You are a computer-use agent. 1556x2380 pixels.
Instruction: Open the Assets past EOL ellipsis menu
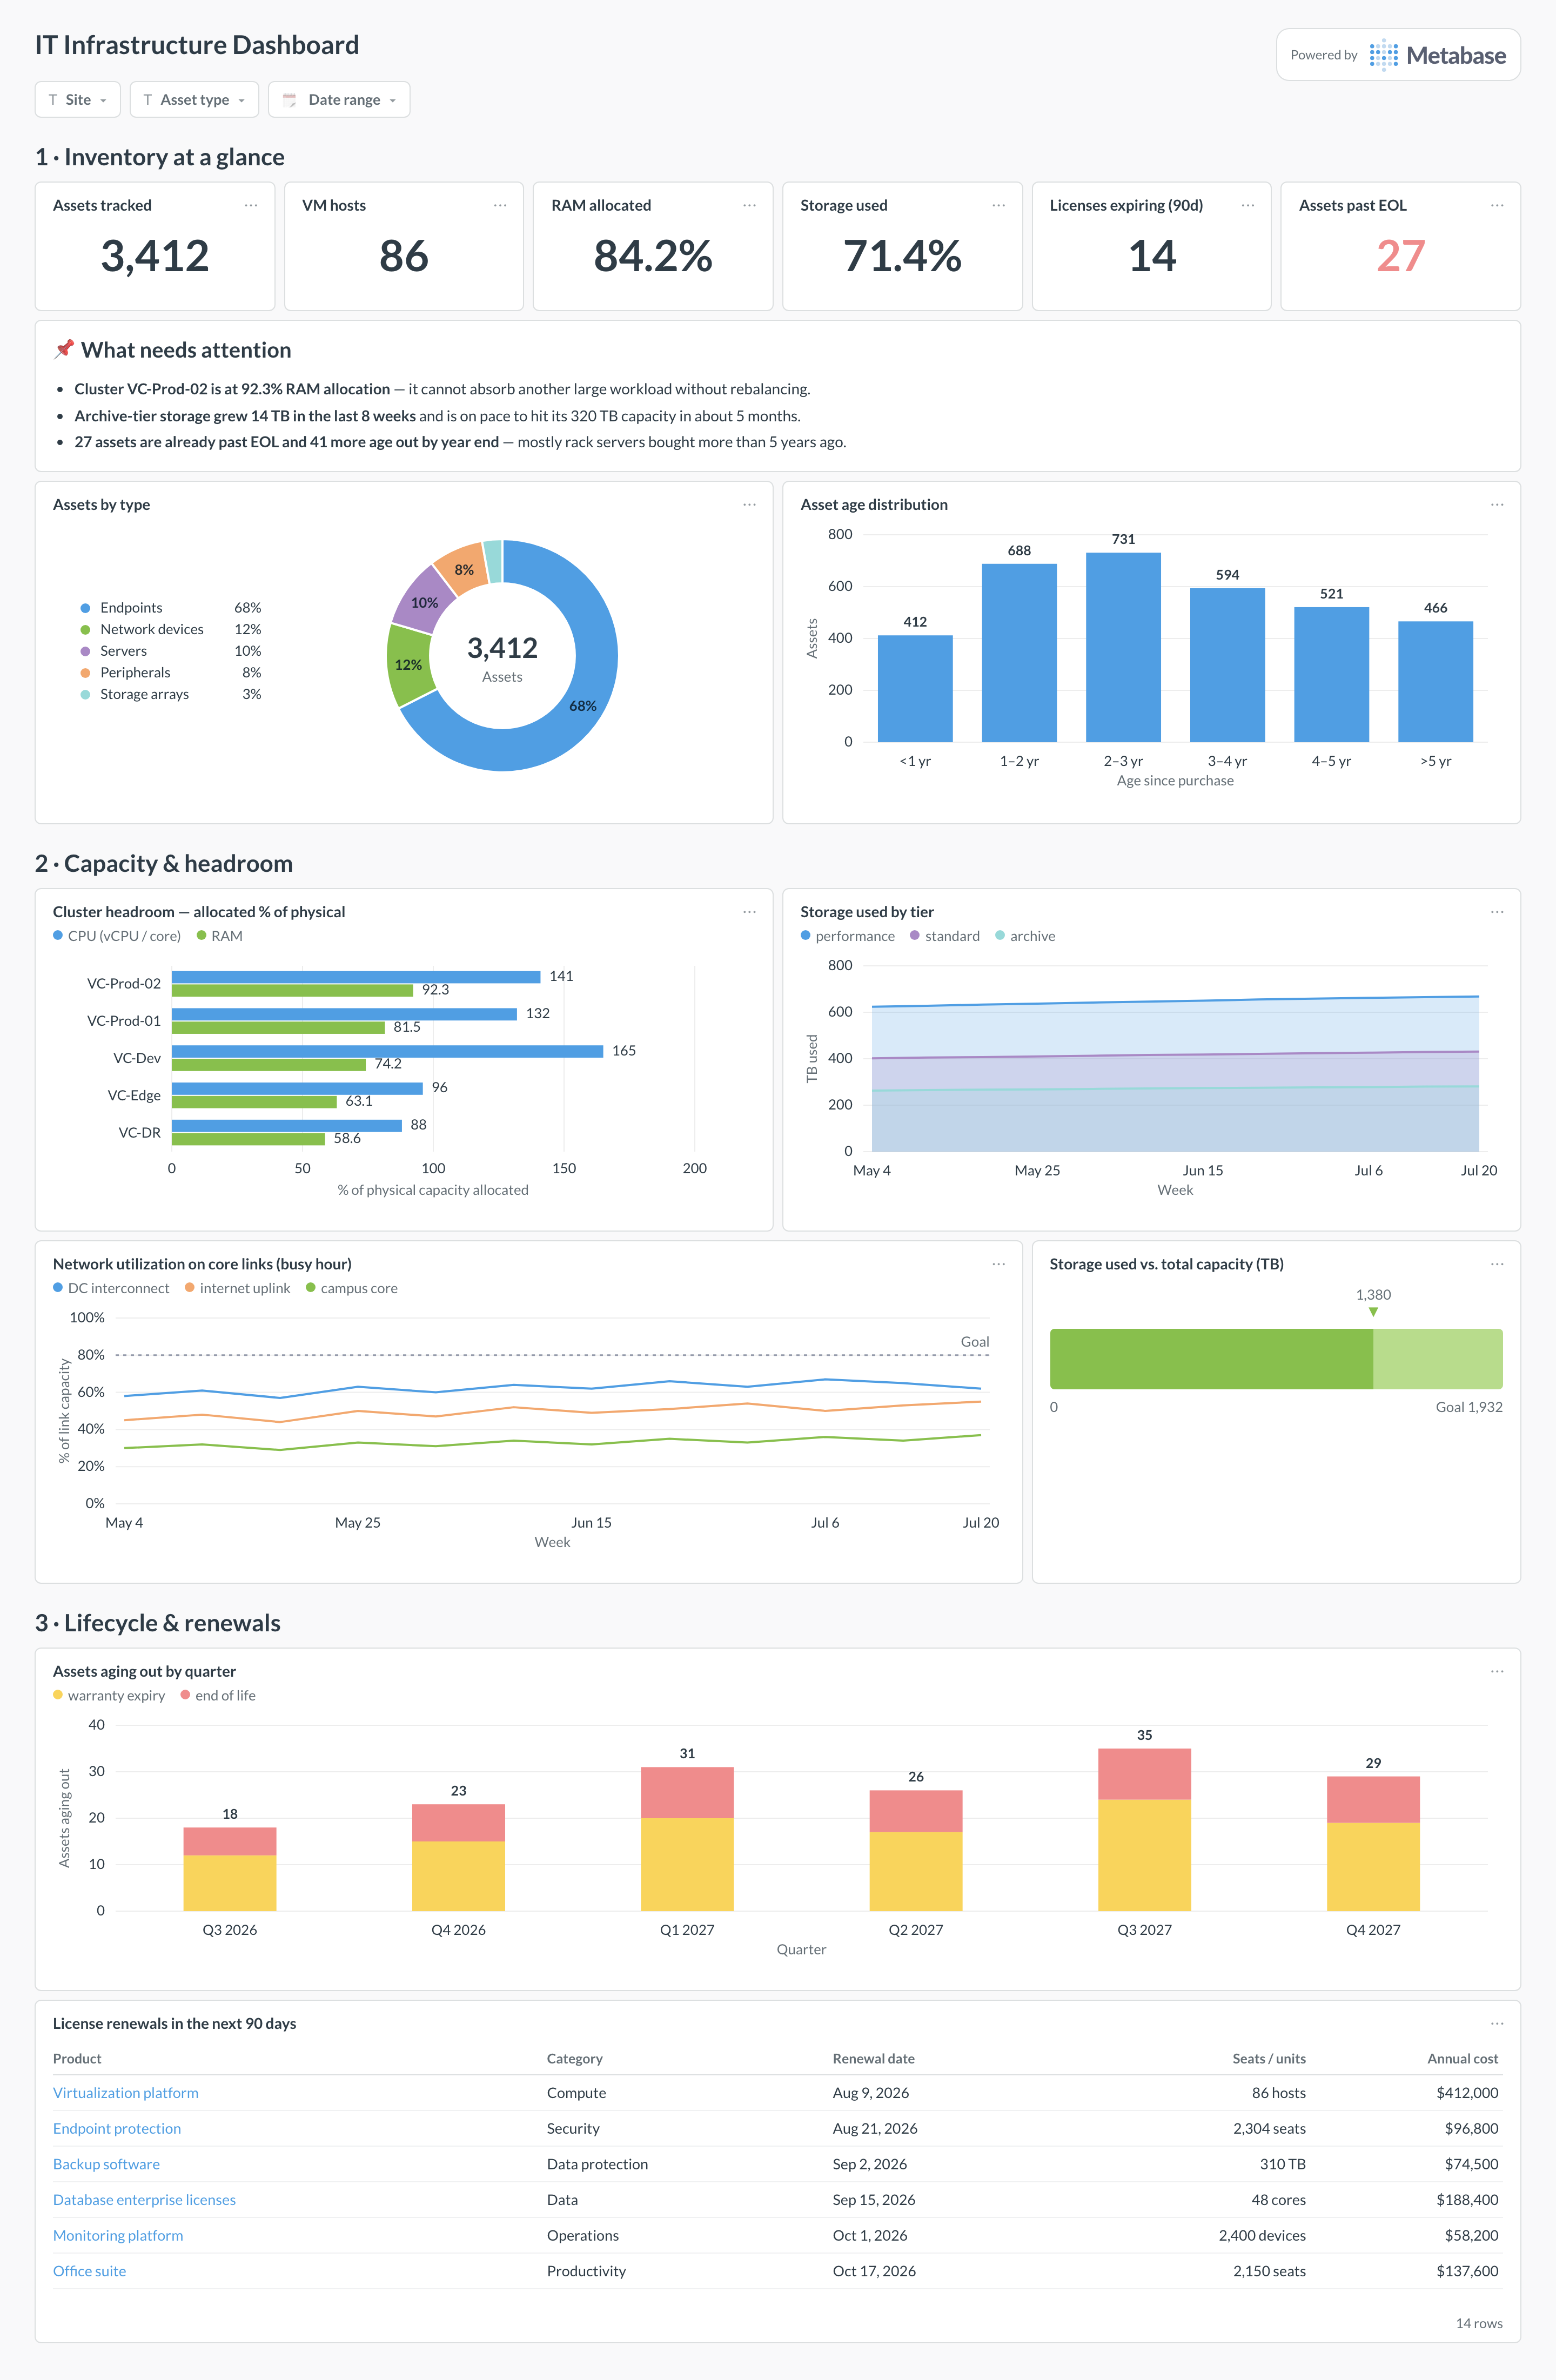tap(1497, 205)
